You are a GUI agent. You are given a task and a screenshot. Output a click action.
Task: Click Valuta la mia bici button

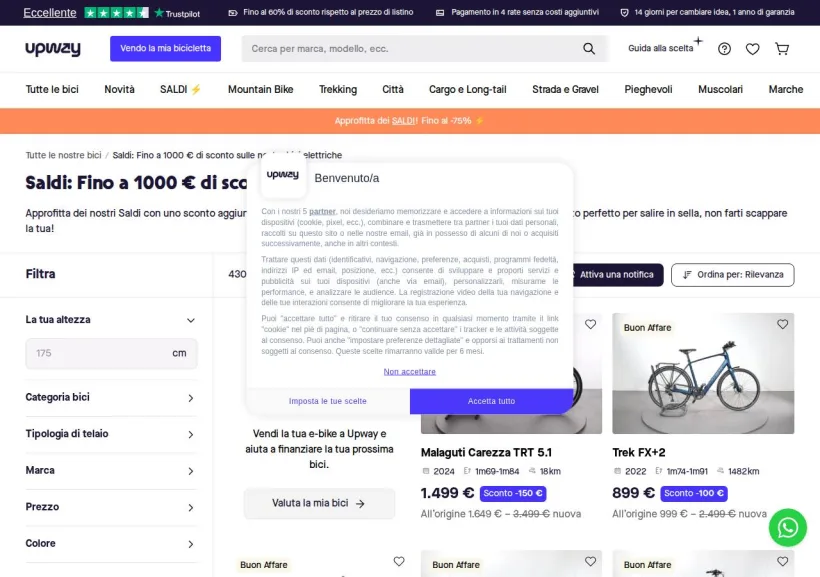[x=319, y=503]
